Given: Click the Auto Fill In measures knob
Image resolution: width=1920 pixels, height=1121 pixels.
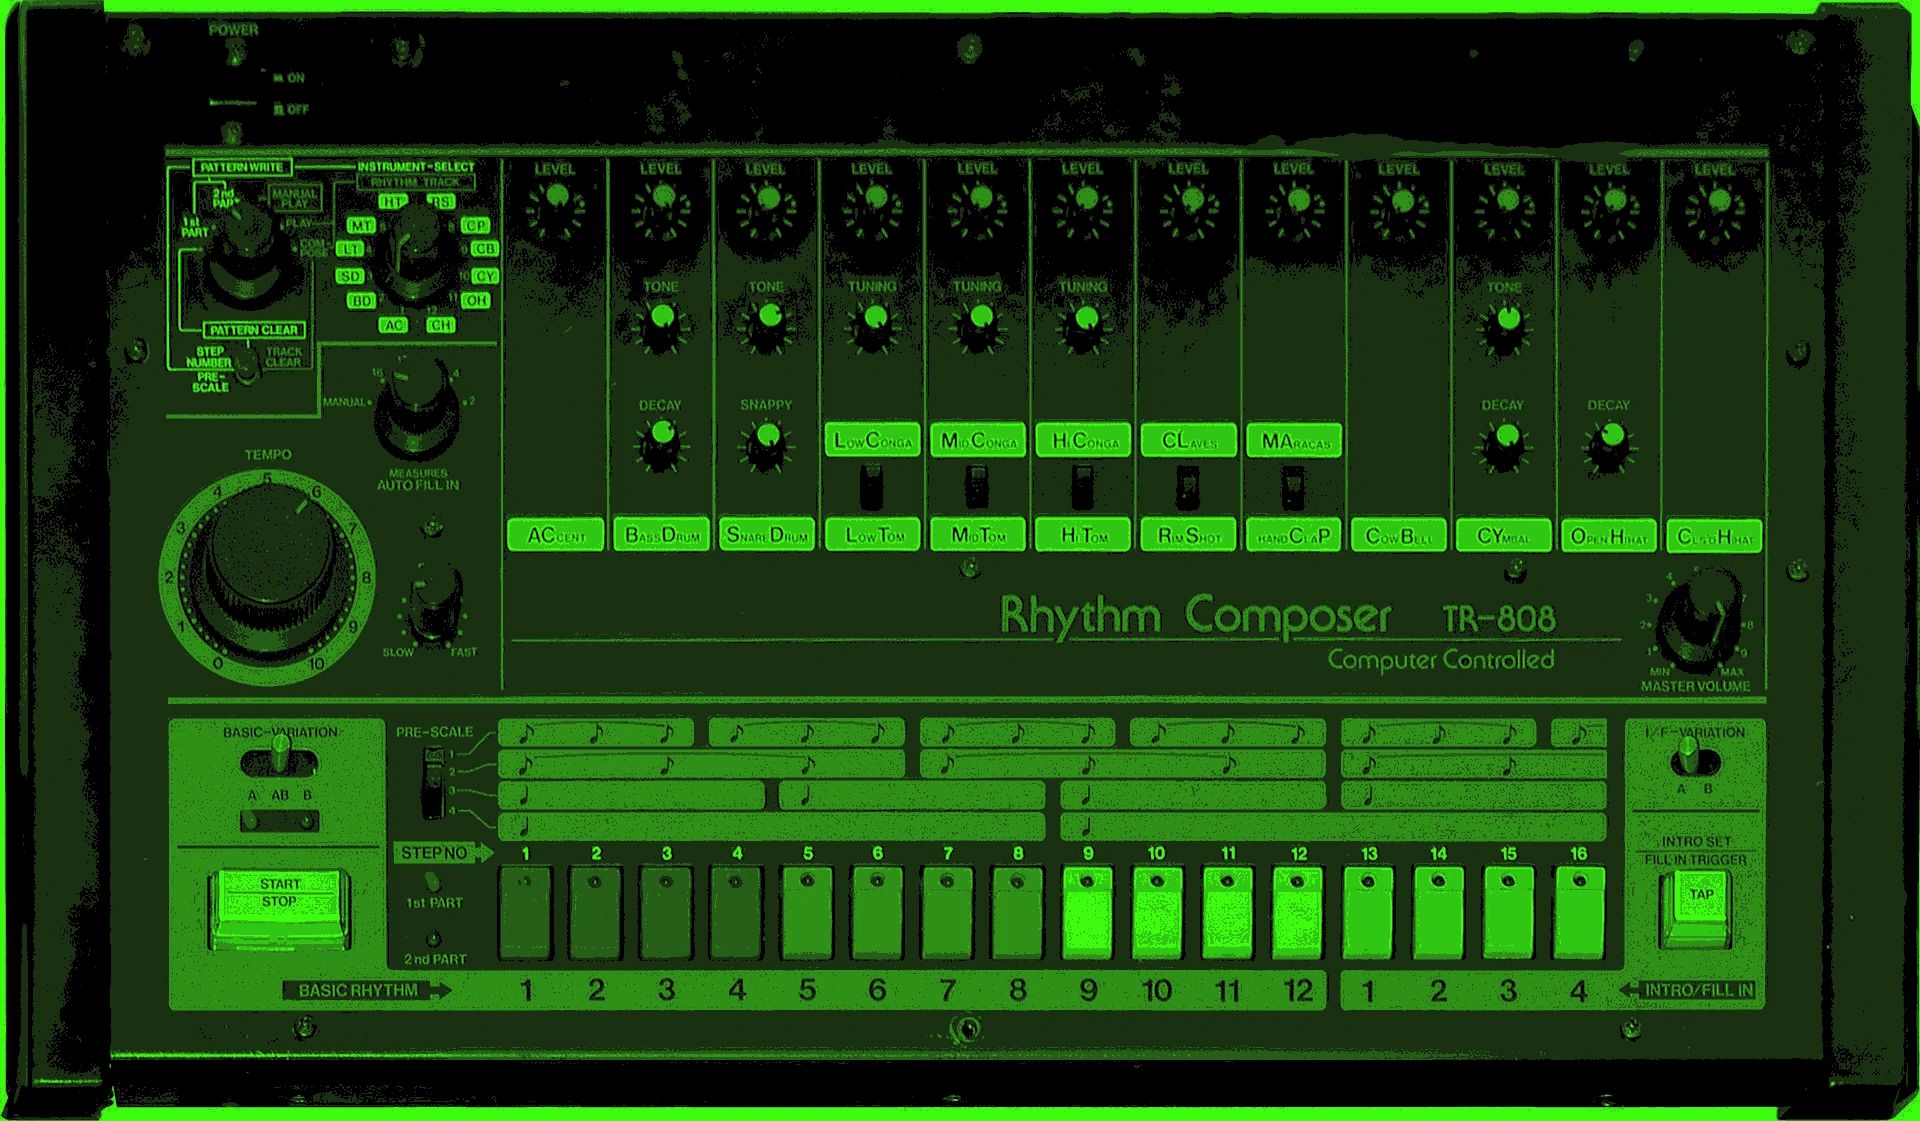Looking at the screenshot, I should click(416, 407).
